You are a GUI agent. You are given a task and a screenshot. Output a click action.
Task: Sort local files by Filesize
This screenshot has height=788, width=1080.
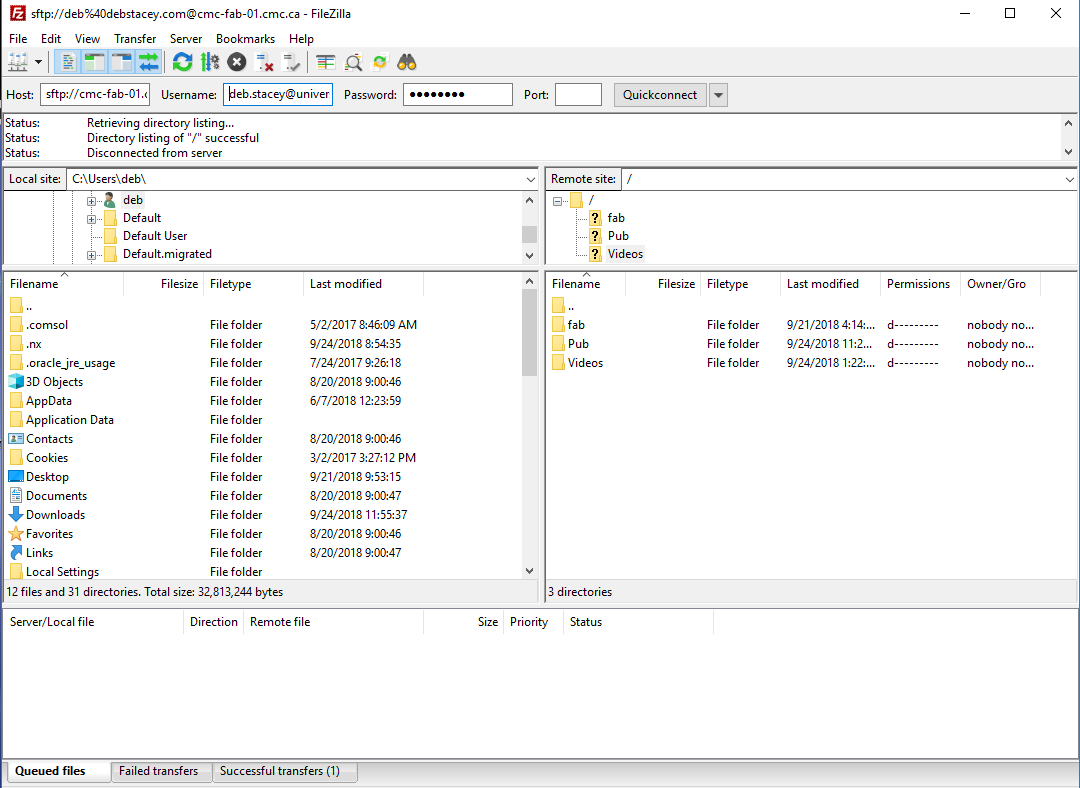(x=164, y=284)
